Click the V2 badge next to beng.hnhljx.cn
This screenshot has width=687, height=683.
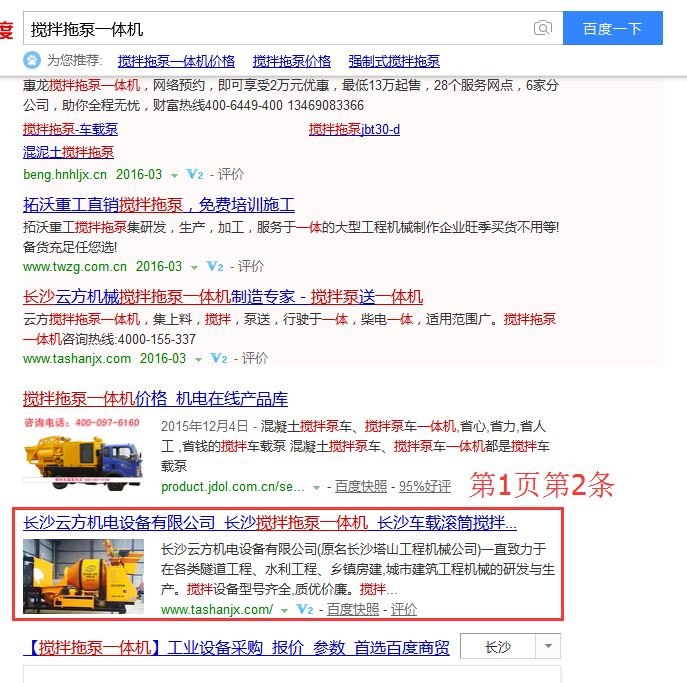[194, 175]
